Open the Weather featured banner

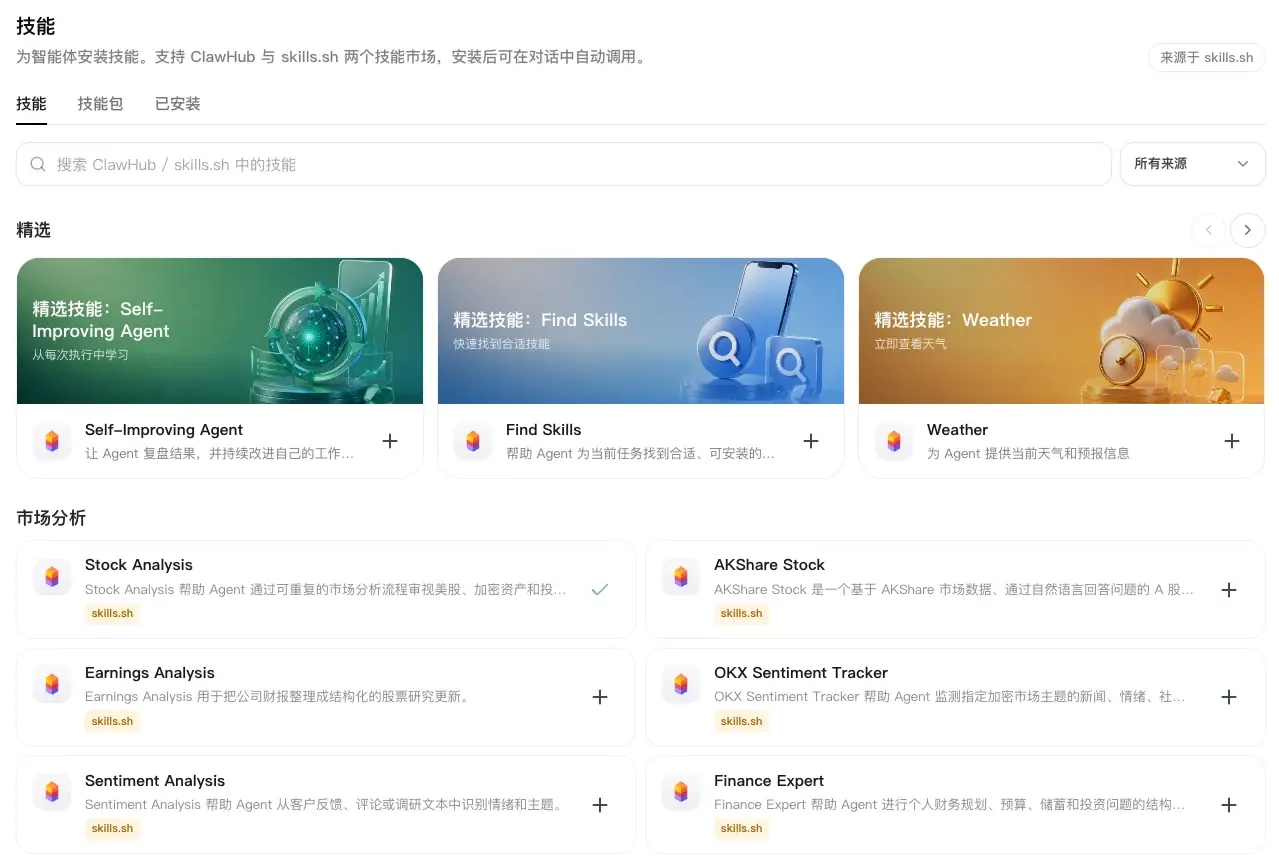1062,331
